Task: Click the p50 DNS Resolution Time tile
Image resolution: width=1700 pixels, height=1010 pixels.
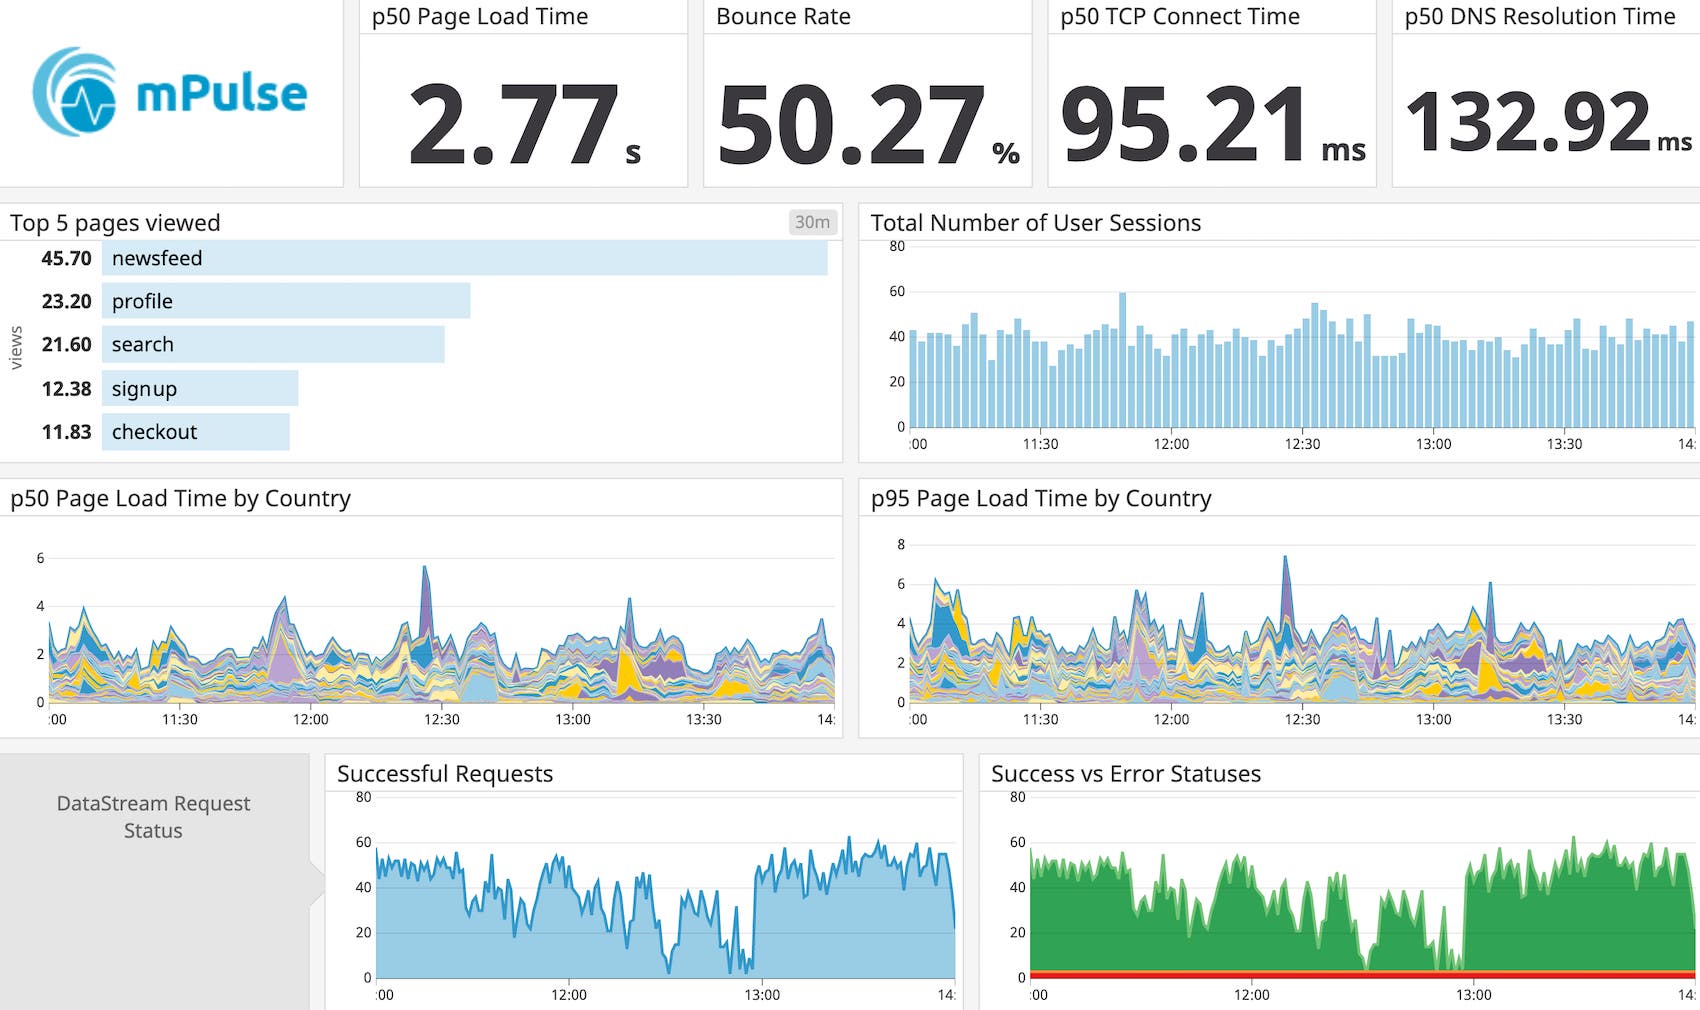Action: coord(1545,95)
